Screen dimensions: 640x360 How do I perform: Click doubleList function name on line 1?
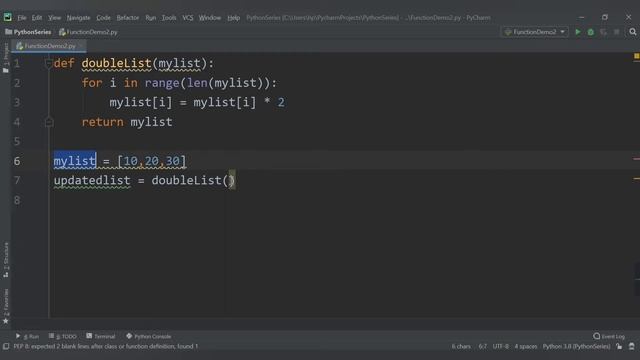[116, 63]
